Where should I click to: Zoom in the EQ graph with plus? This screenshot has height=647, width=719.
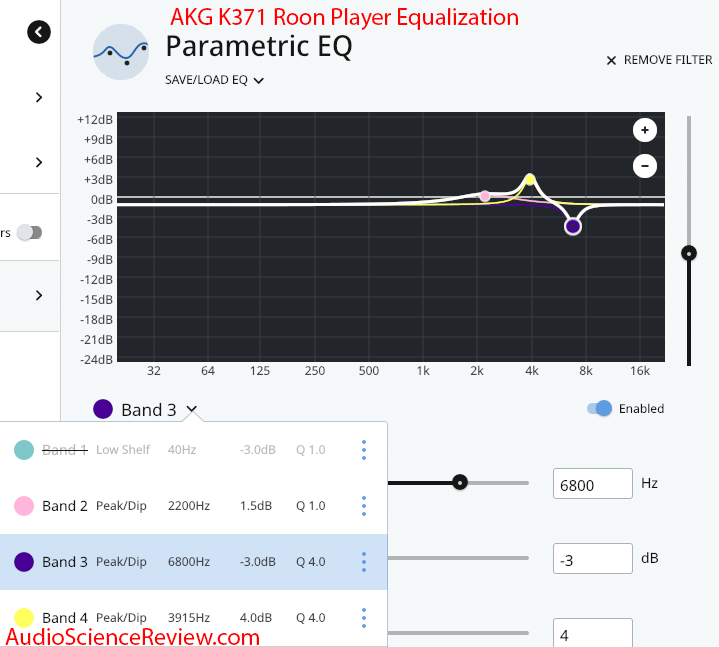(x=645, y=130)
